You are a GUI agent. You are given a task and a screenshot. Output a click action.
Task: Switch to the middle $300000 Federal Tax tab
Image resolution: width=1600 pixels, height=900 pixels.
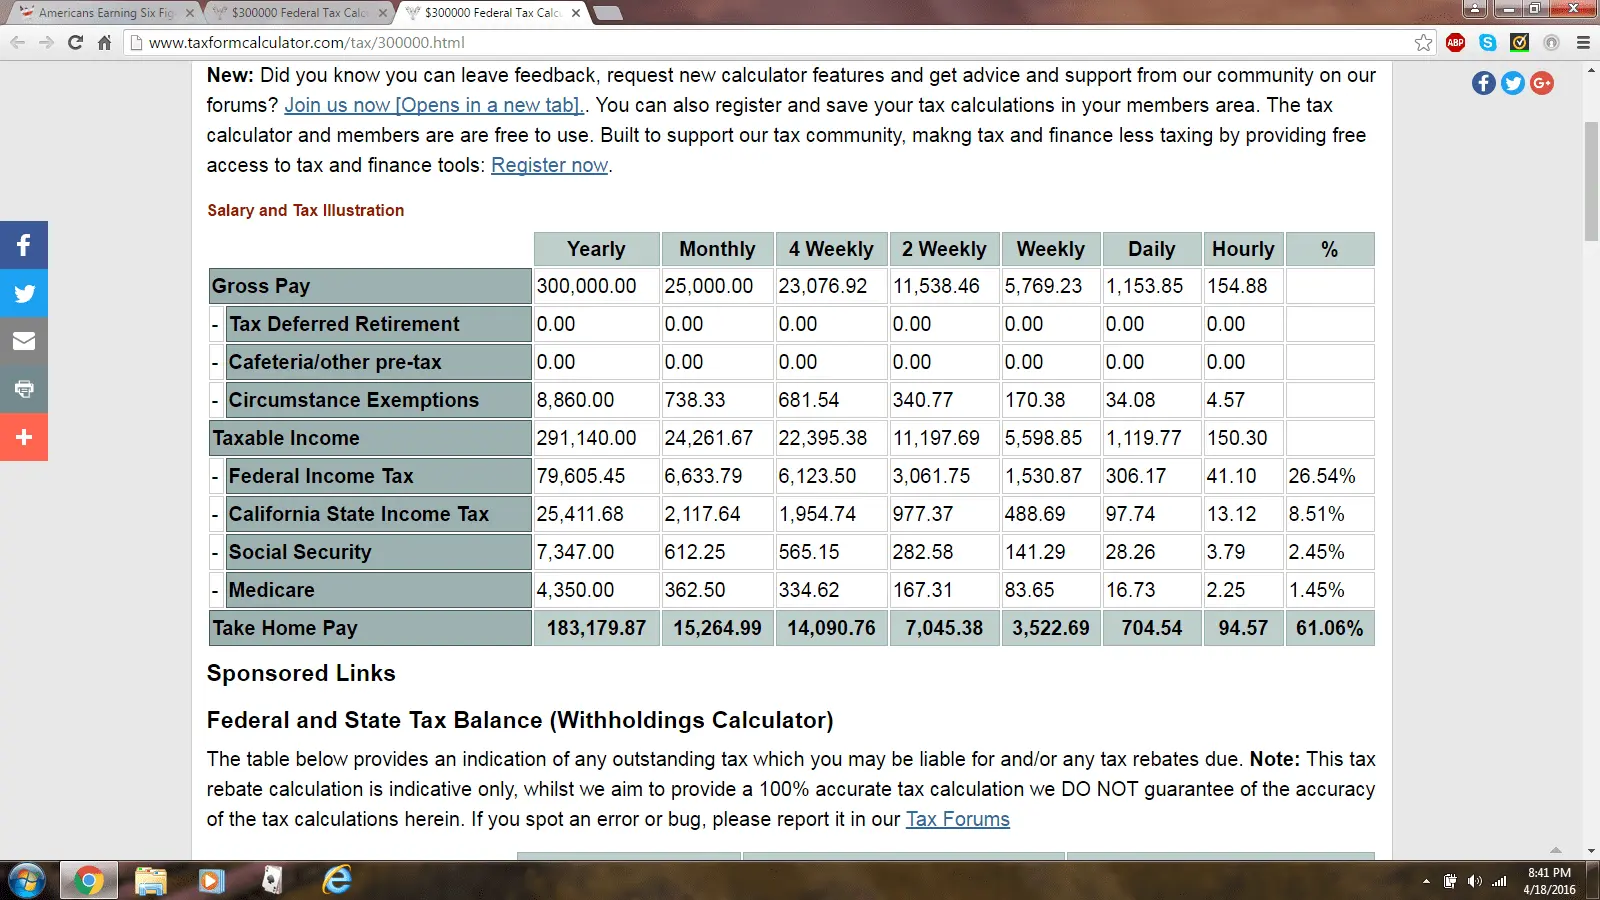click(x=298, y=13)
